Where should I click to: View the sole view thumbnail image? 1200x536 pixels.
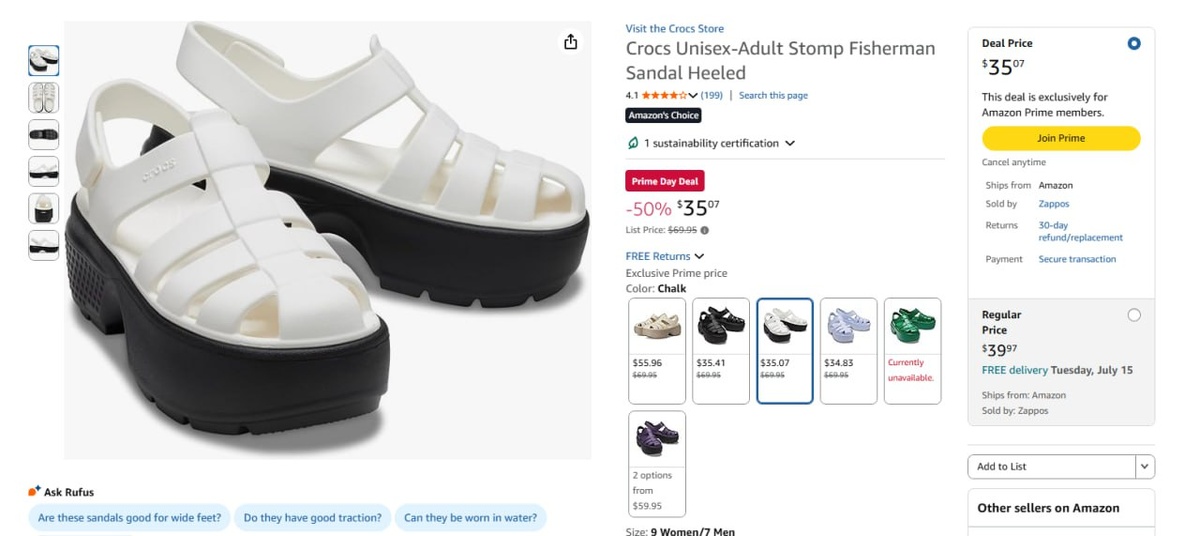pyautogui.click(x=43, y=134)
